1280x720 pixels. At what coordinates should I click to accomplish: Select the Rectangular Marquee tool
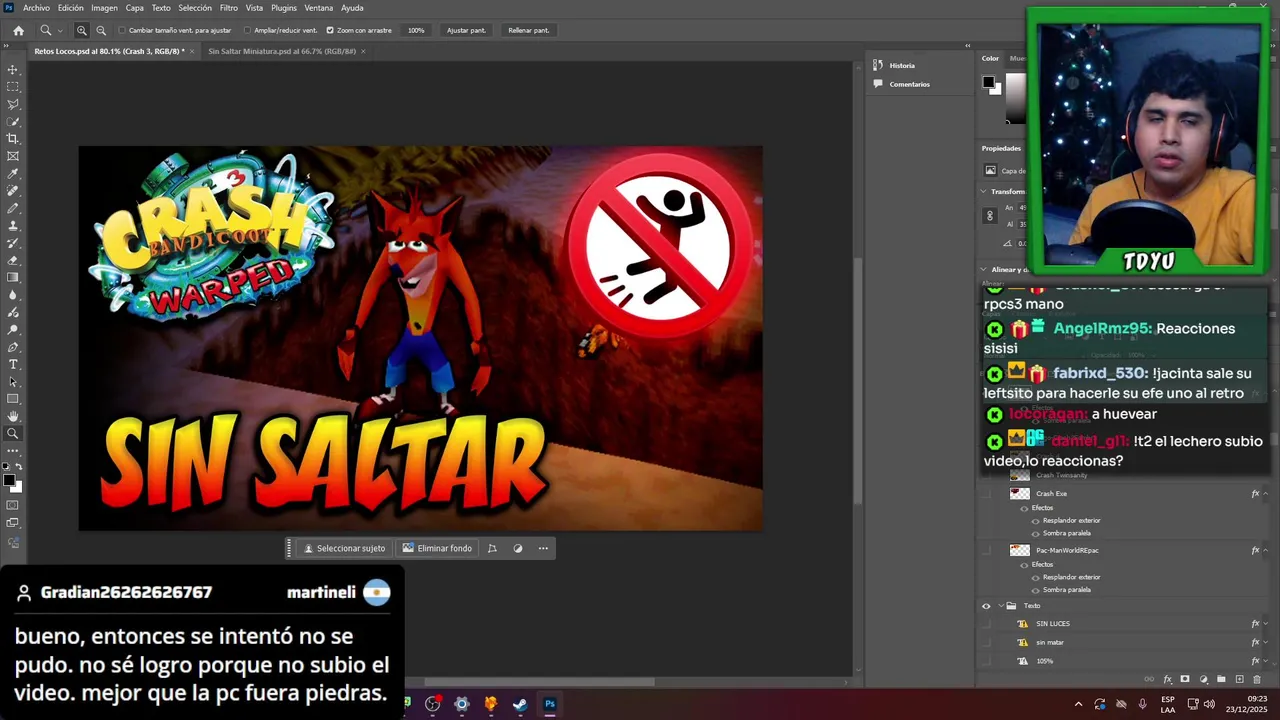pos(13,87)
